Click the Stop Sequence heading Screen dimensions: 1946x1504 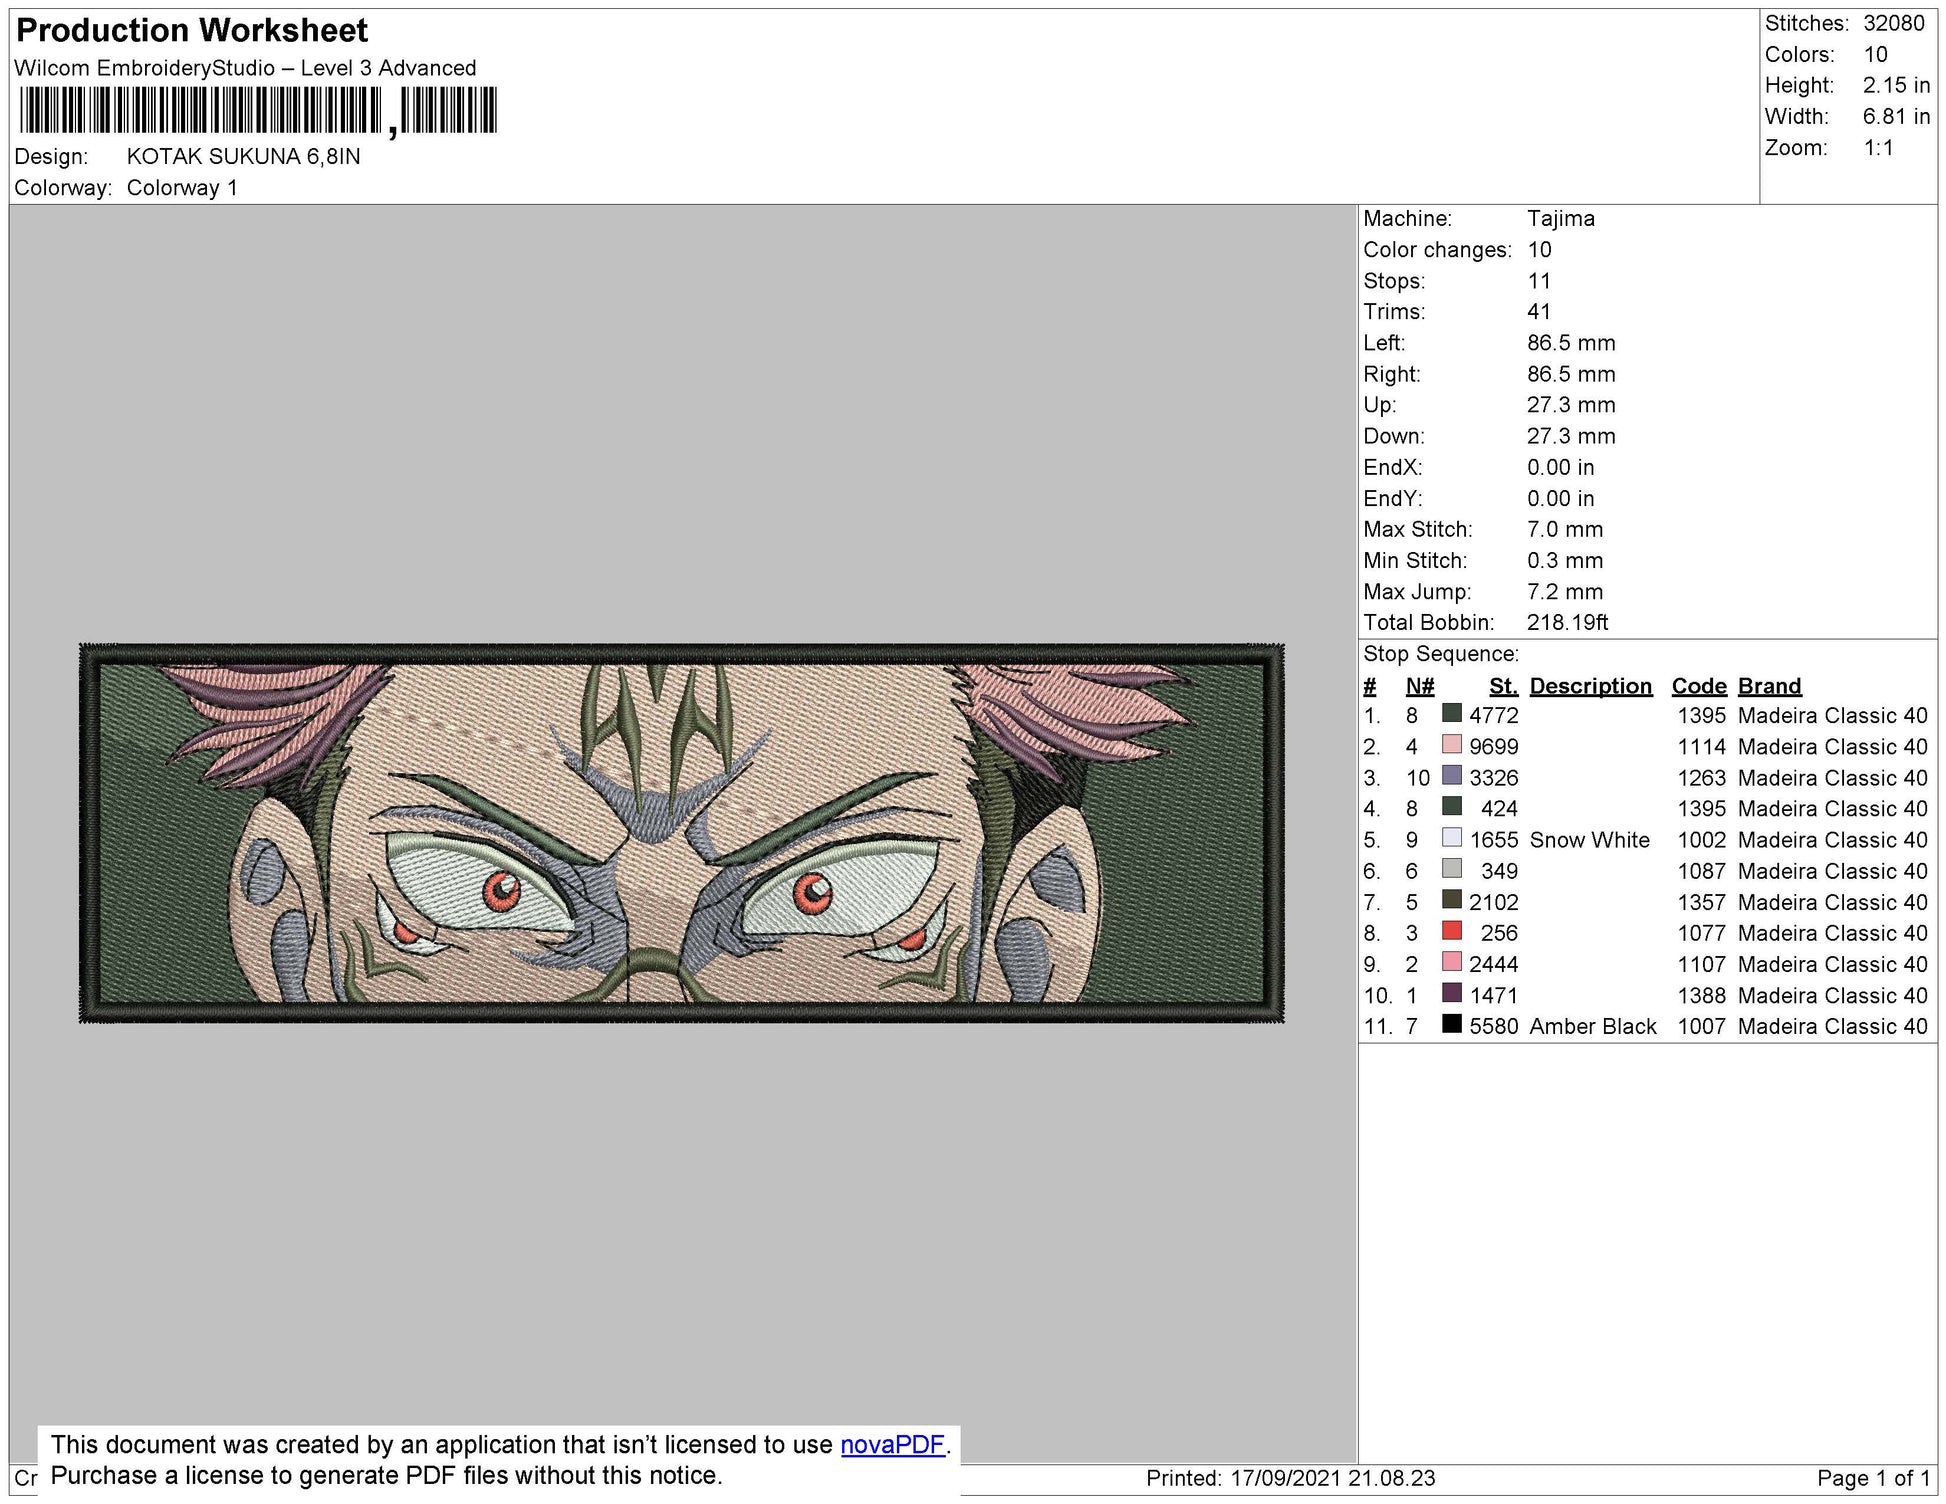click(1441, 654)
